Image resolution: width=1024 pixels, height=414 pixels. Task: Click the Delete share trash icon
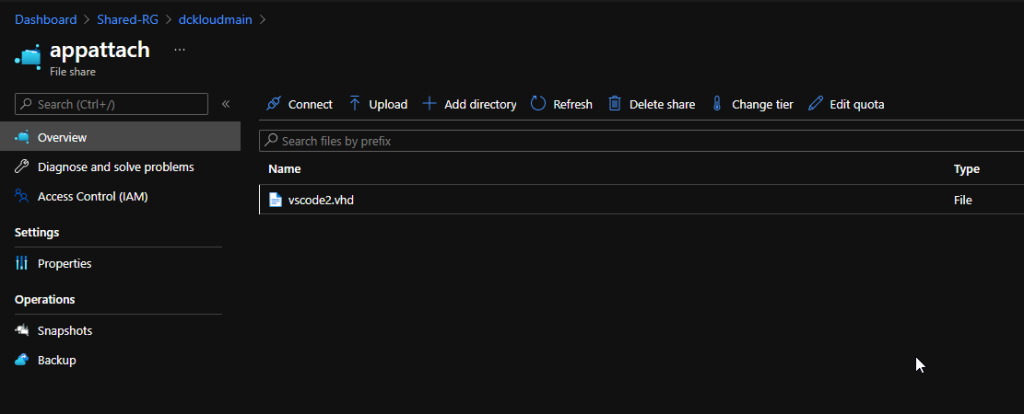pyautogui.click(x=615, y=104)
